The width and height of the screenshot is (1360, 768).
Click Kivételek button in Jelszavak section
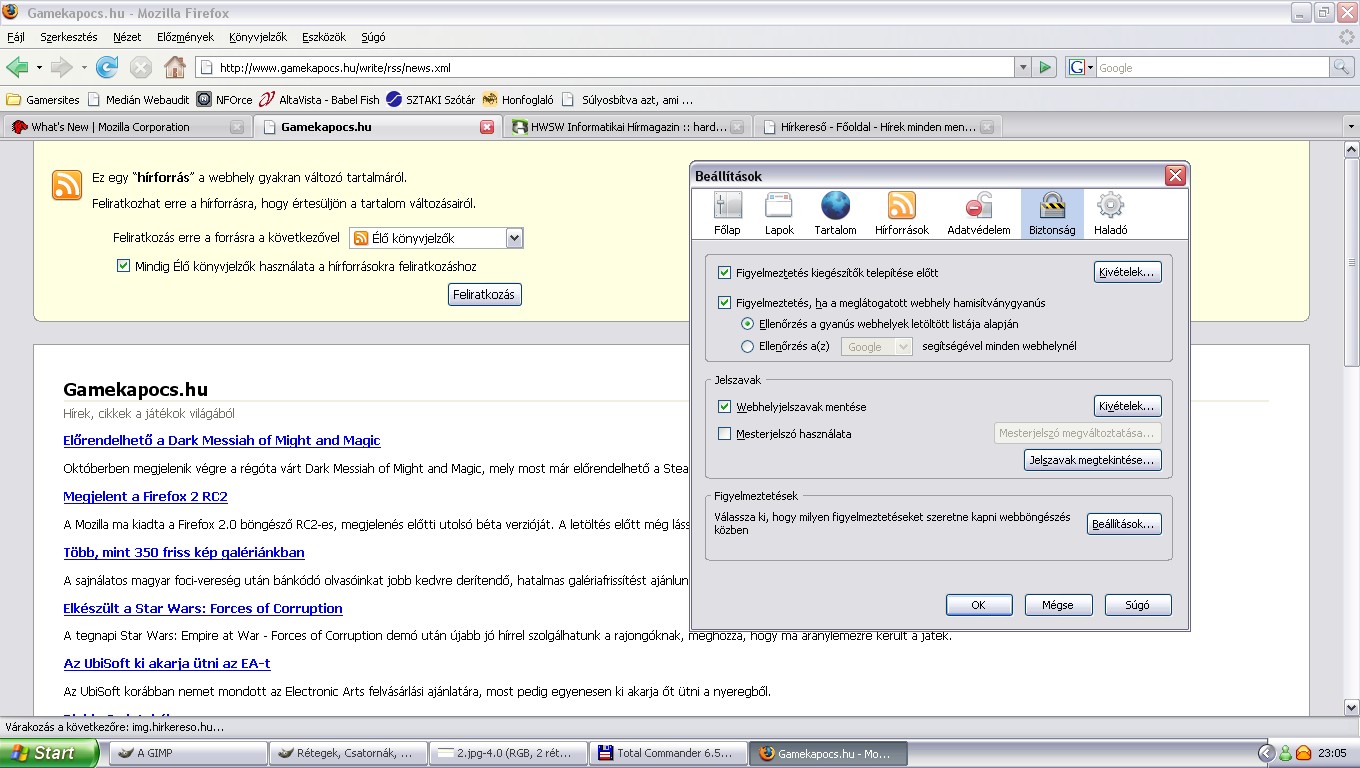(1128, 406)
